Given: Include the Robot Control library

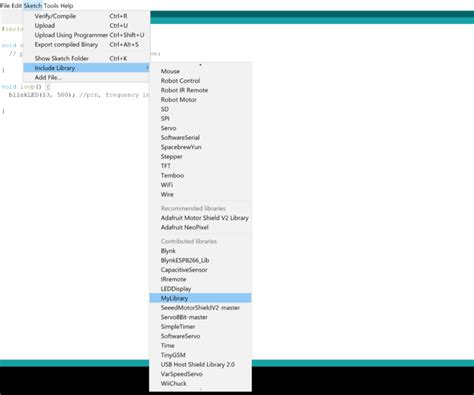Looking at the screenshot, I should pyautogui.click(x=200, y=81).
